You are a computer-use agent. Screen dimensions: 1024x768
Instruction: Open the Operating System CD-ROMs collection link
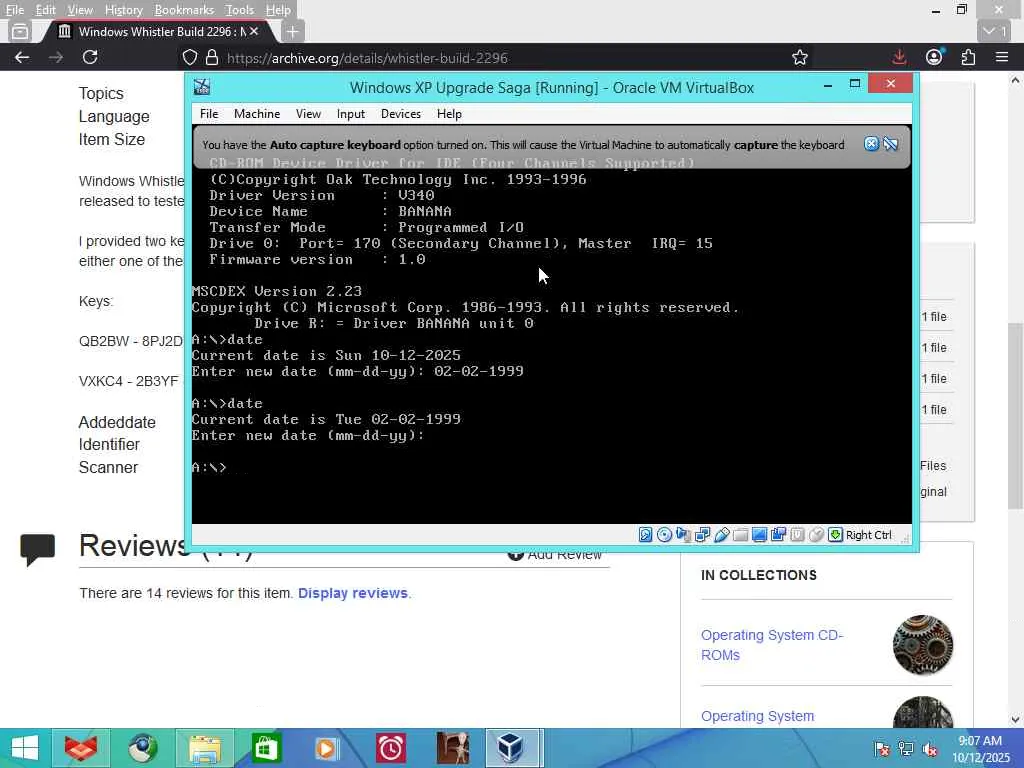pyautogui.click(x=772, y=645)
